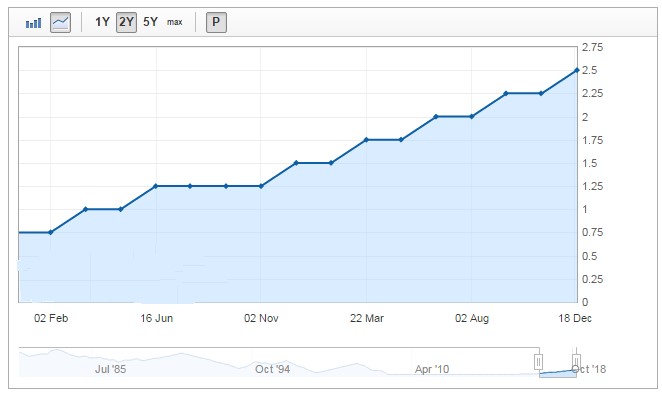Click the first 1.25 data point near 16 Jun
Screen dimensions: 662x395
point(155,186)
